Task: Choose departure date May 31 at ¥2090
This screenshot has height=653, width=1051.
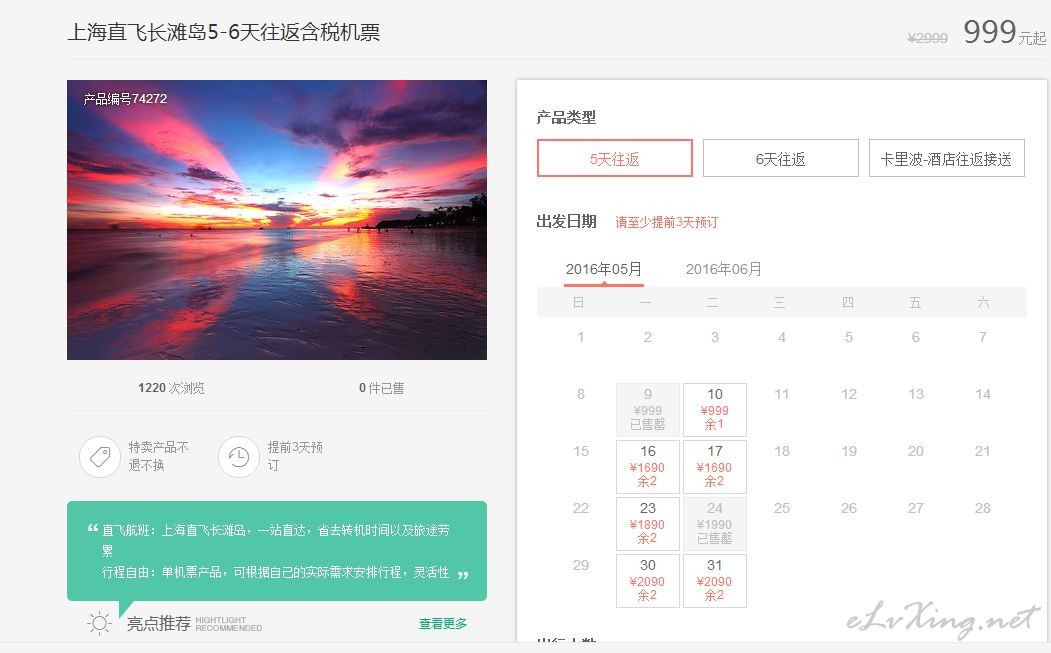Action: [715, 581]
